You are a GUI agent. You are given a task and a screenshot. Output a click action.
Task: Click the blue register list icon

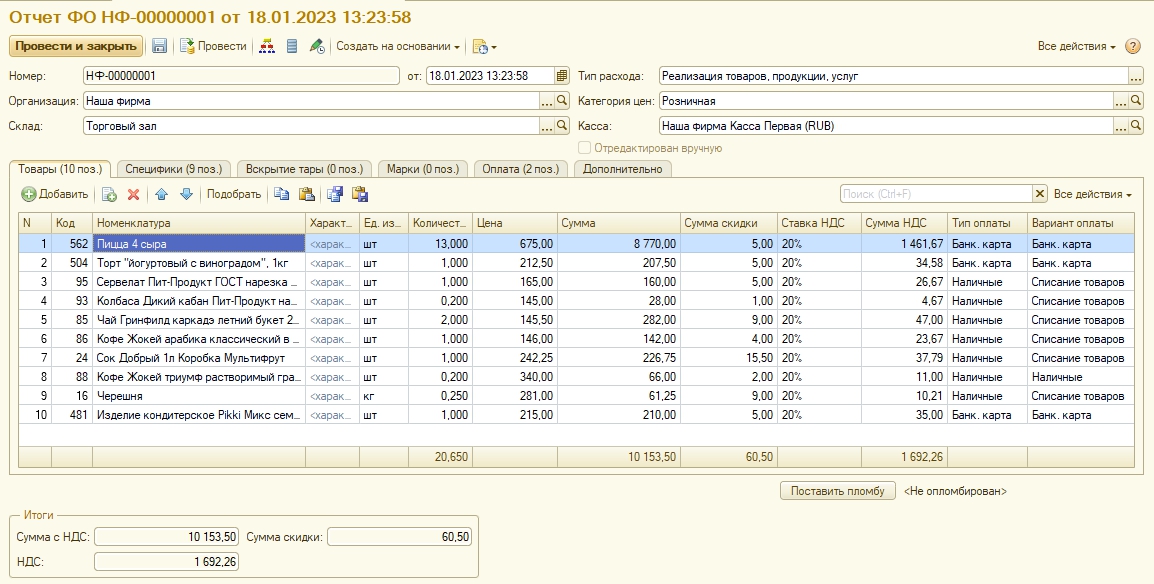(x=292, y=46)
